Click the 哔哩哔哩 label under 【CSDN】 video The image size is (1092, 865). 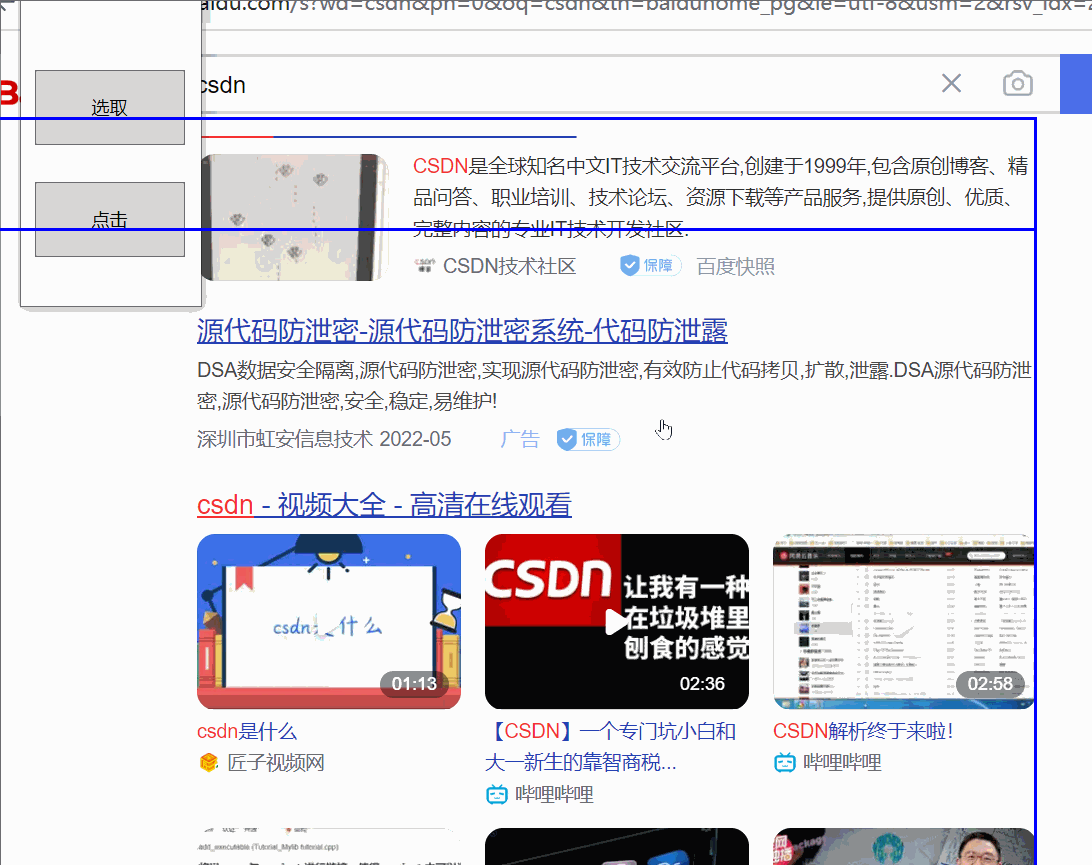click(554, 795)
